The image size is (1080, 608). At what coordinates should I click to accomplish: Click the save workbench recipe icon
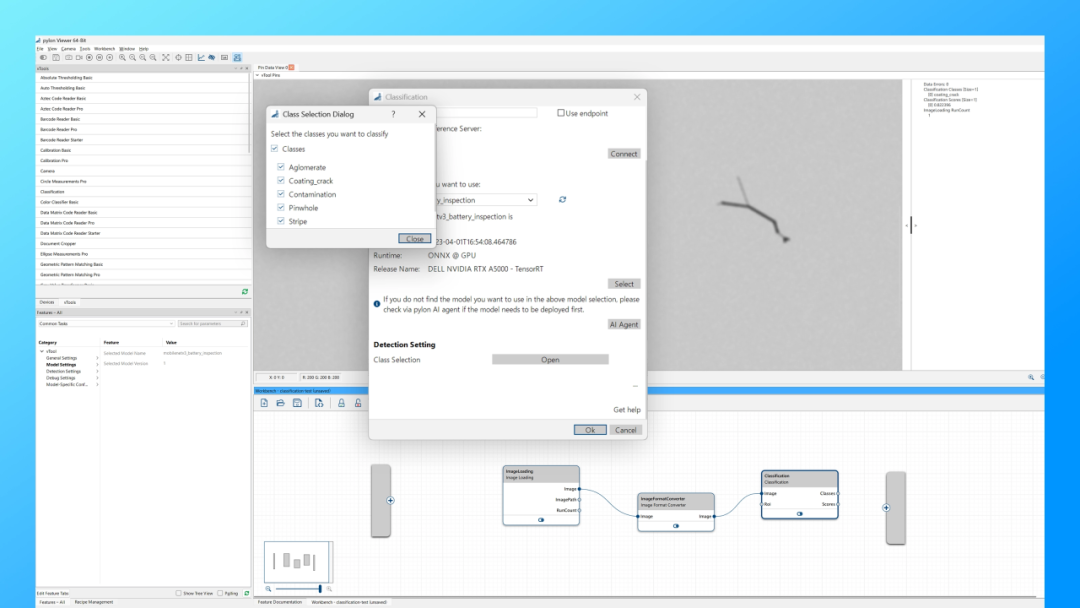297,403
